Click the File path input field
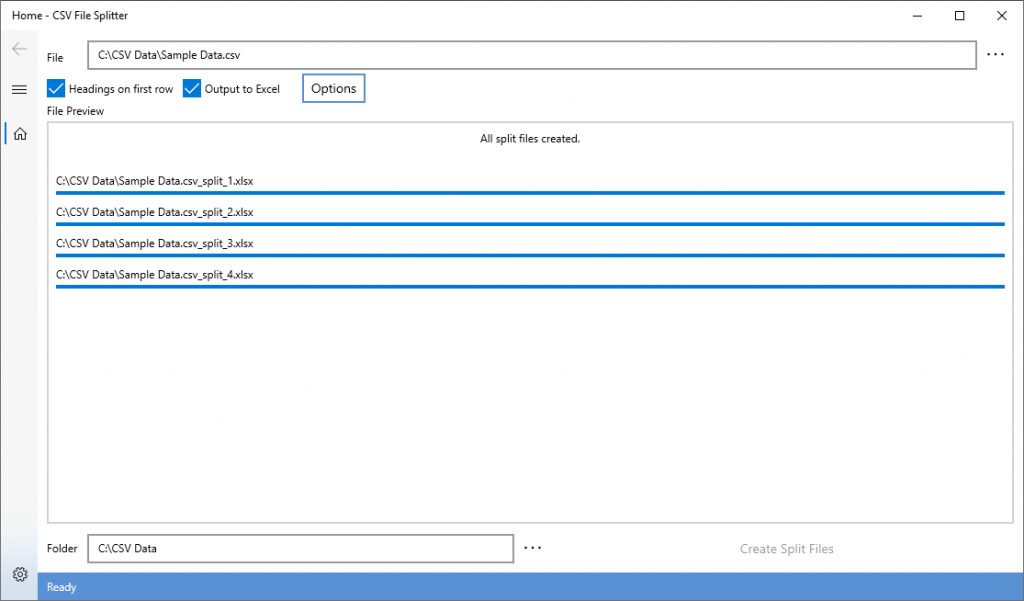This screenshot has width=1024, height=601. click(531, 55)
